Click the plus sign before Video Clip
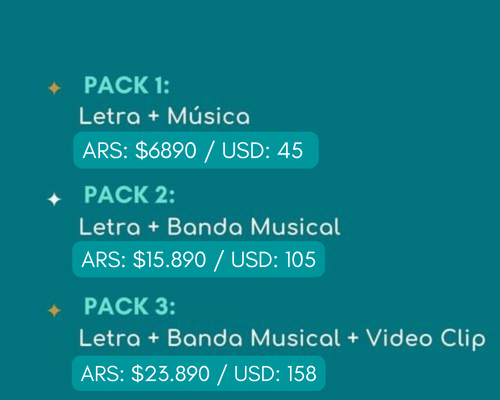The width and height of the screenshot is (500, 400). [x=353, y=338]
